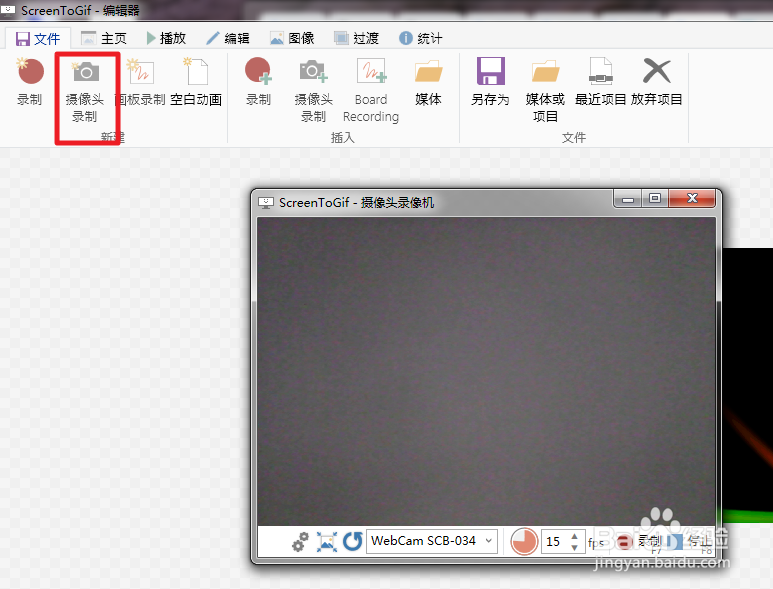Viewport: 773px width, 589px height.
Task: Switch to the 主页 ribbon tab
Action: (104, 38)
